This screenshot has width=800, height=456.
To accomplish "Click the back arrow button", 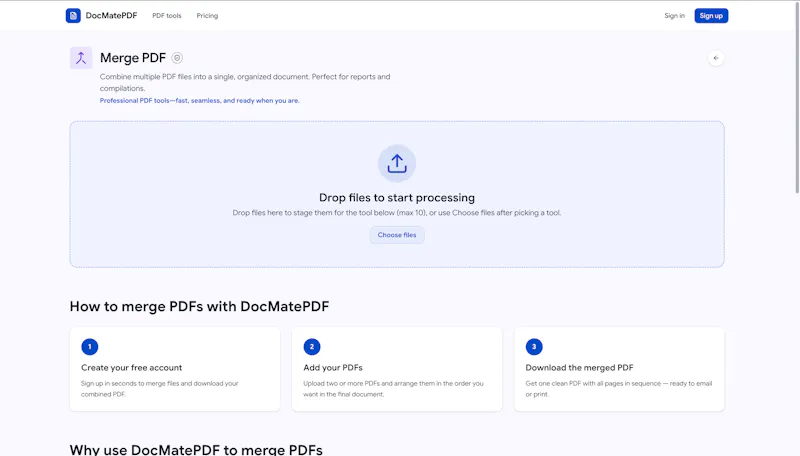I will click(716, 58).
